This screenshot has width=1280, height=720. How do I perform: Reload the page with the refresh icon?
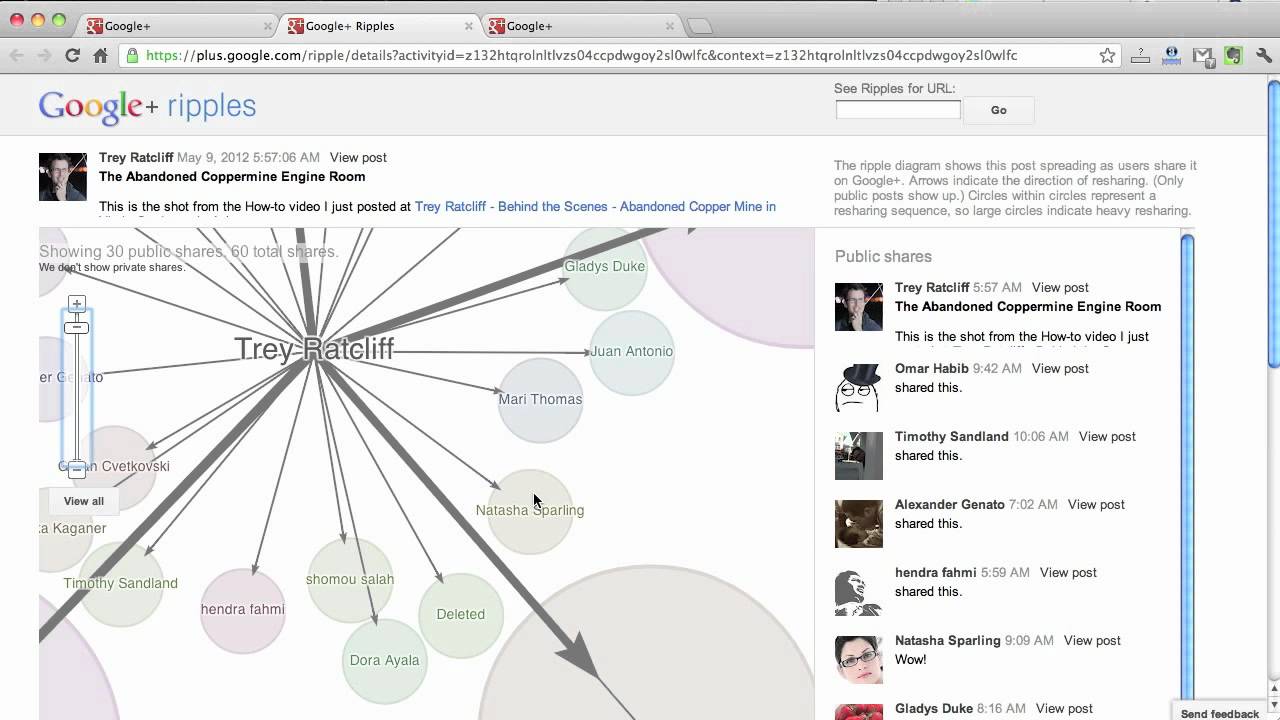72,56
